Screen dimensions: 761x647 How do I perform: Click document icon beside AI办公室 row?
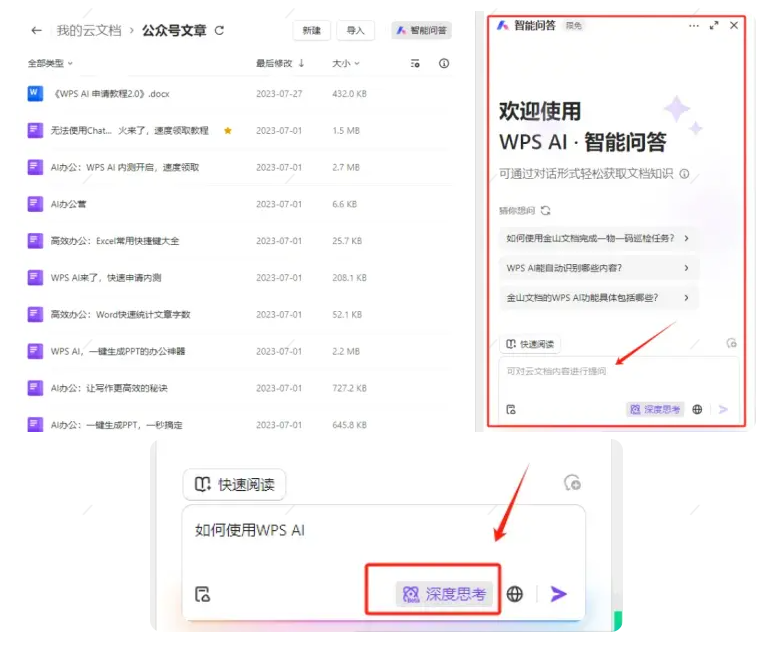click(x=35, y=204)
